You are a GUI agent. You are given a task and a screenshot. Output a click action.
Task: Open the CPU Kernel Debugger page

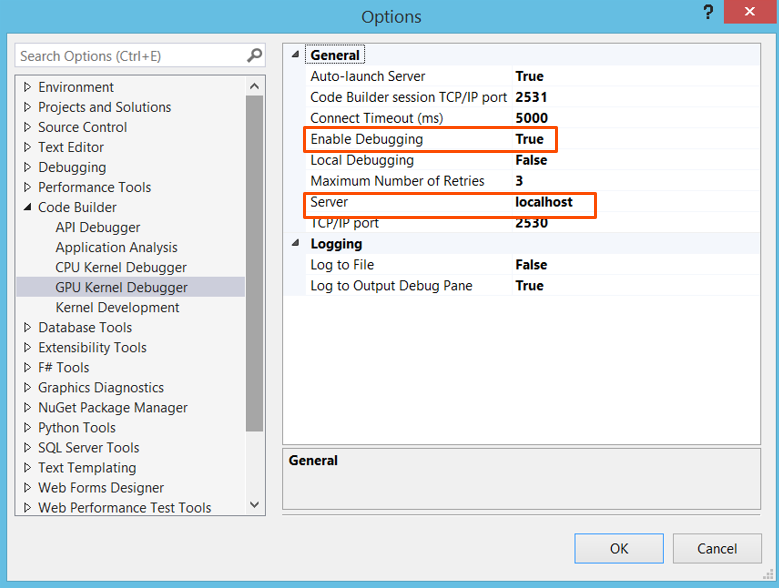tap(121, 267)
